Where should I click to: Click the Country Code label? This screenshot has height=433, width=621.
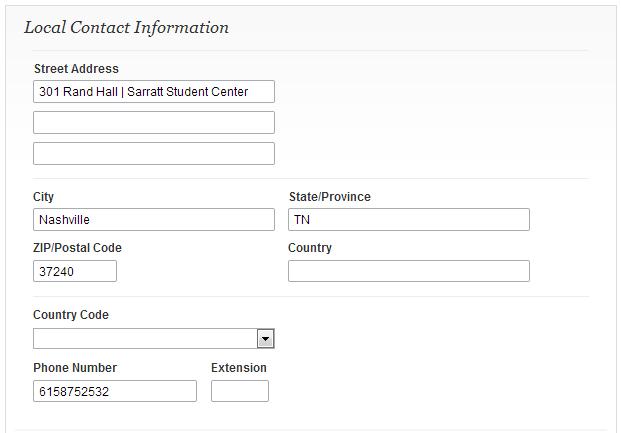tap(71, 315)
